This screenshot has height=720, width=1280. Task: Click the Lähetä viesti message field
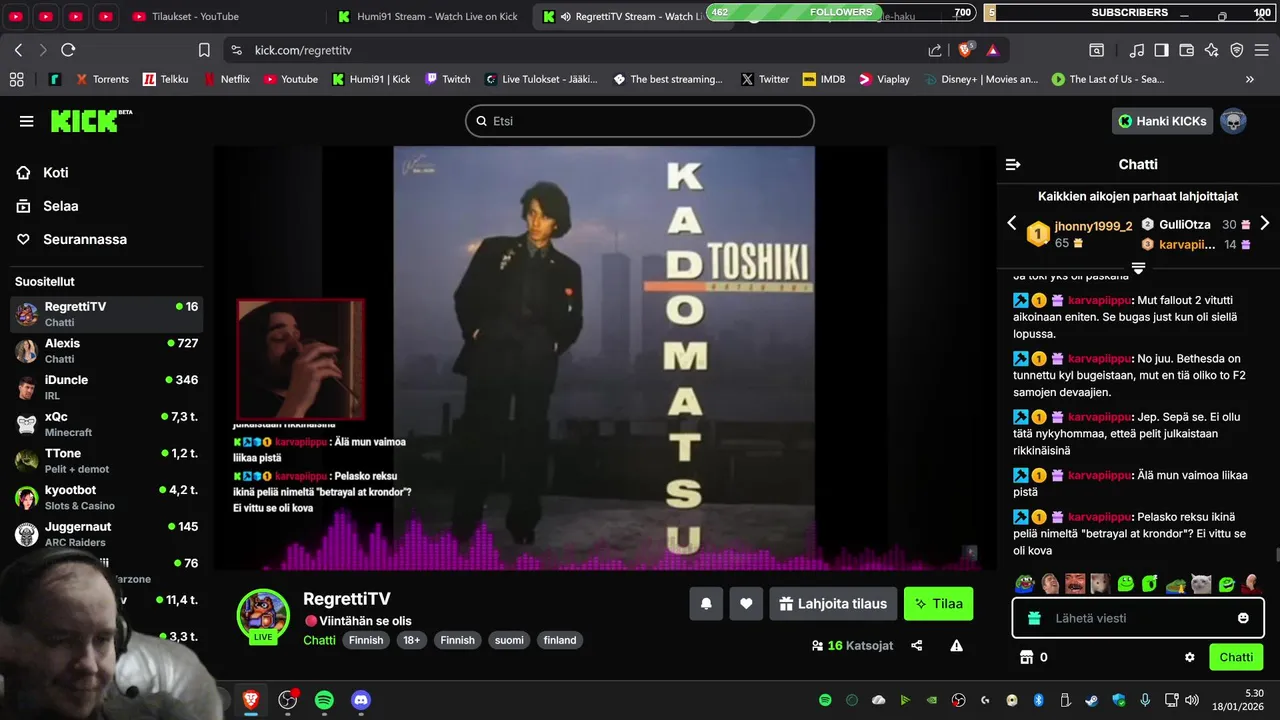[x=1138, y=618]
